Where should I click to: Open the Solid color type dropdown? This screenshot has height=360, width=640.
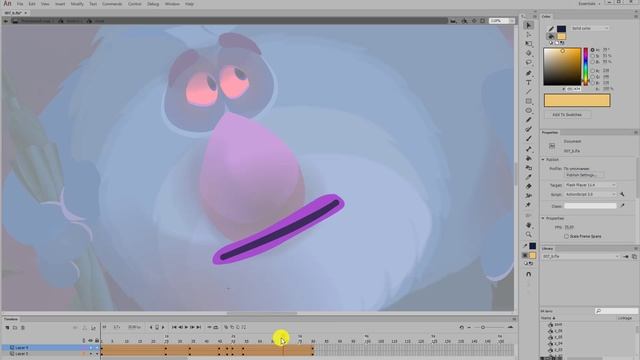coord(590,28)
